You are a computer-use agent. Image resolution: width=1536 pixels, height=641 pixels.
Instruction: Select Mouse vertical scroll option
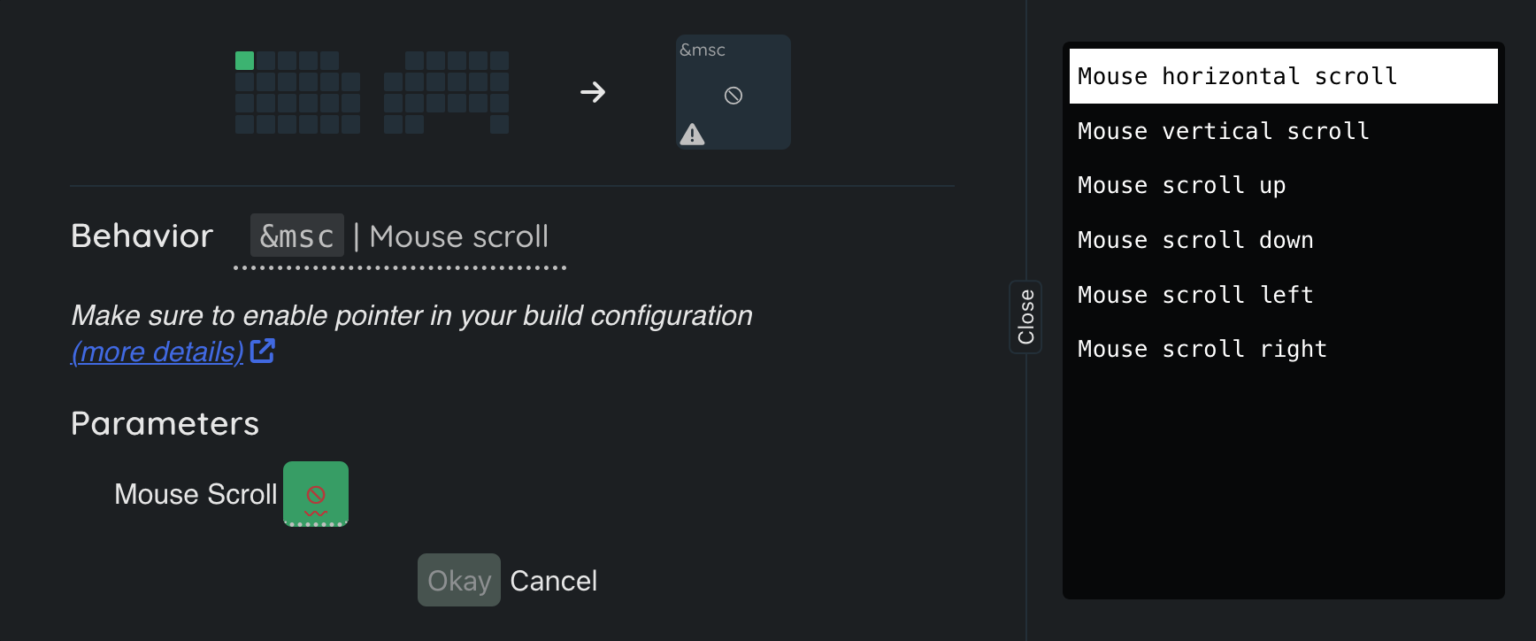click(x=1223, y=131)
